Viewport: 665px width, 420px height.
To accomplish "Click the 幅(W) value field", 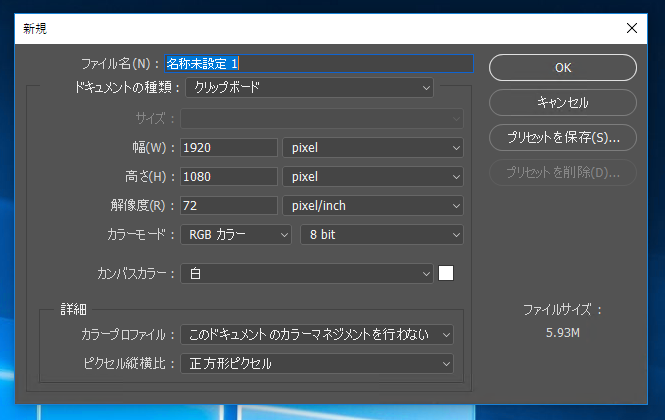I will point(229,148).
